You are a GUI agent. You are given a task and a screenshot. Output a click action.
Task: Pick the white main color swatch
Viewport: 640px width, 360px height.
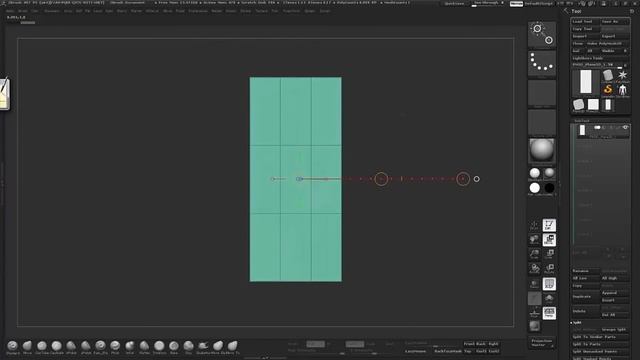click(535, 188)
